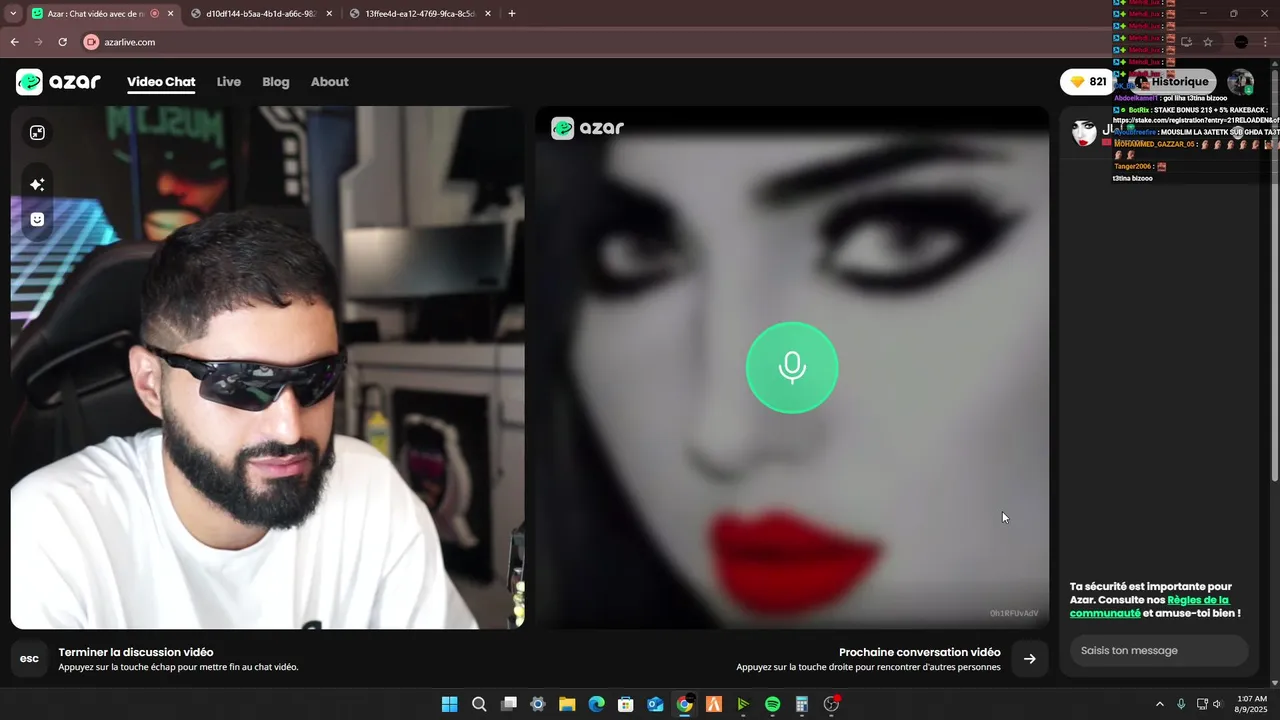Open the user profile avatar in header

(1240, 82)
